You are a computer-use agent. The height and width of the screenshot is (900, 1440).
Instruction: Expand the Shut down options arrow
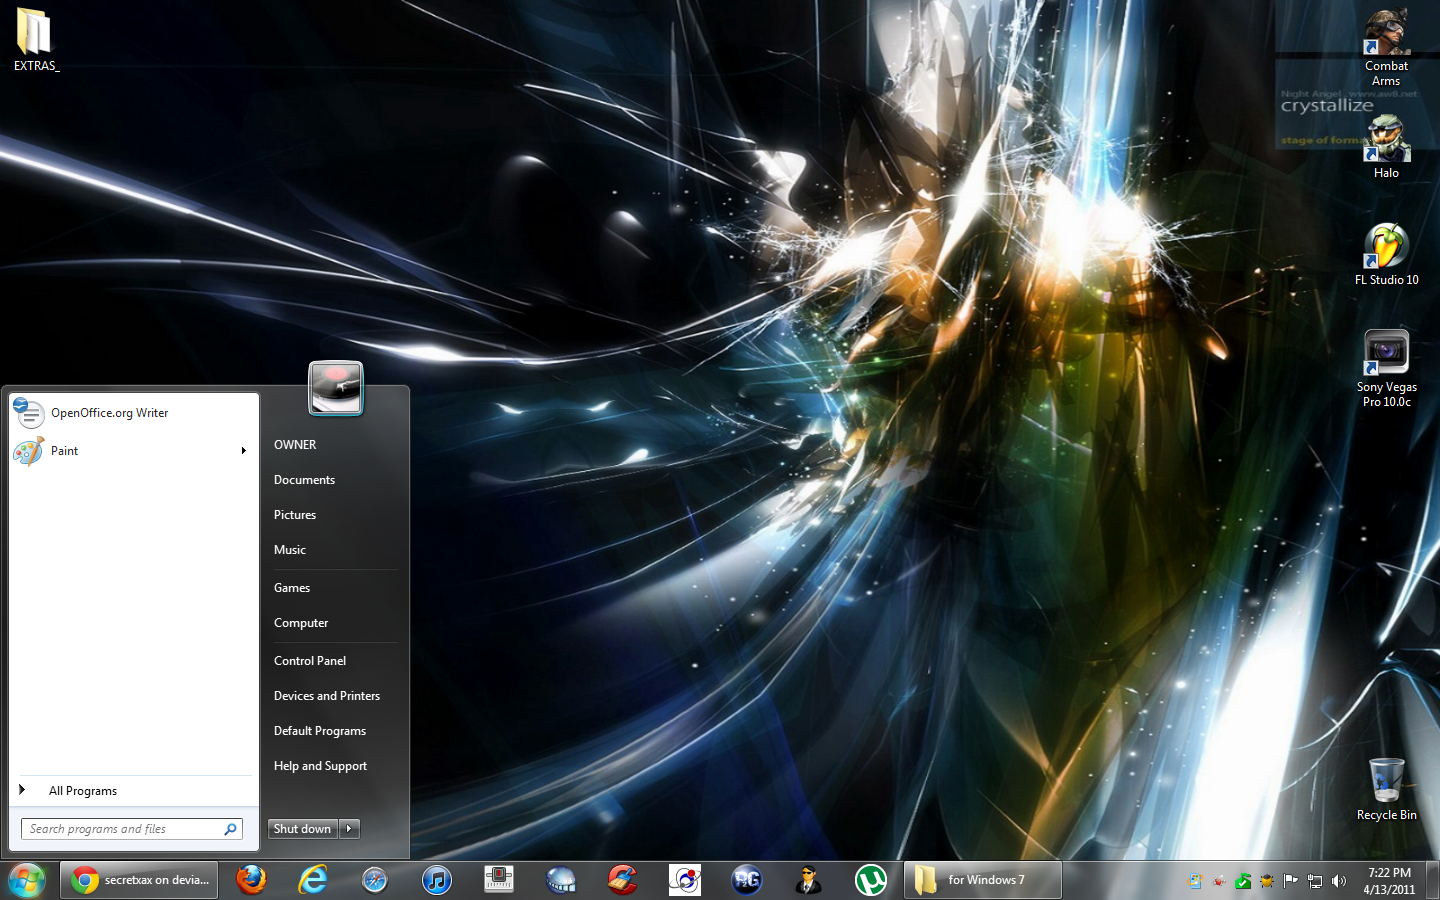pyautogui.click(x=349, y=829)
